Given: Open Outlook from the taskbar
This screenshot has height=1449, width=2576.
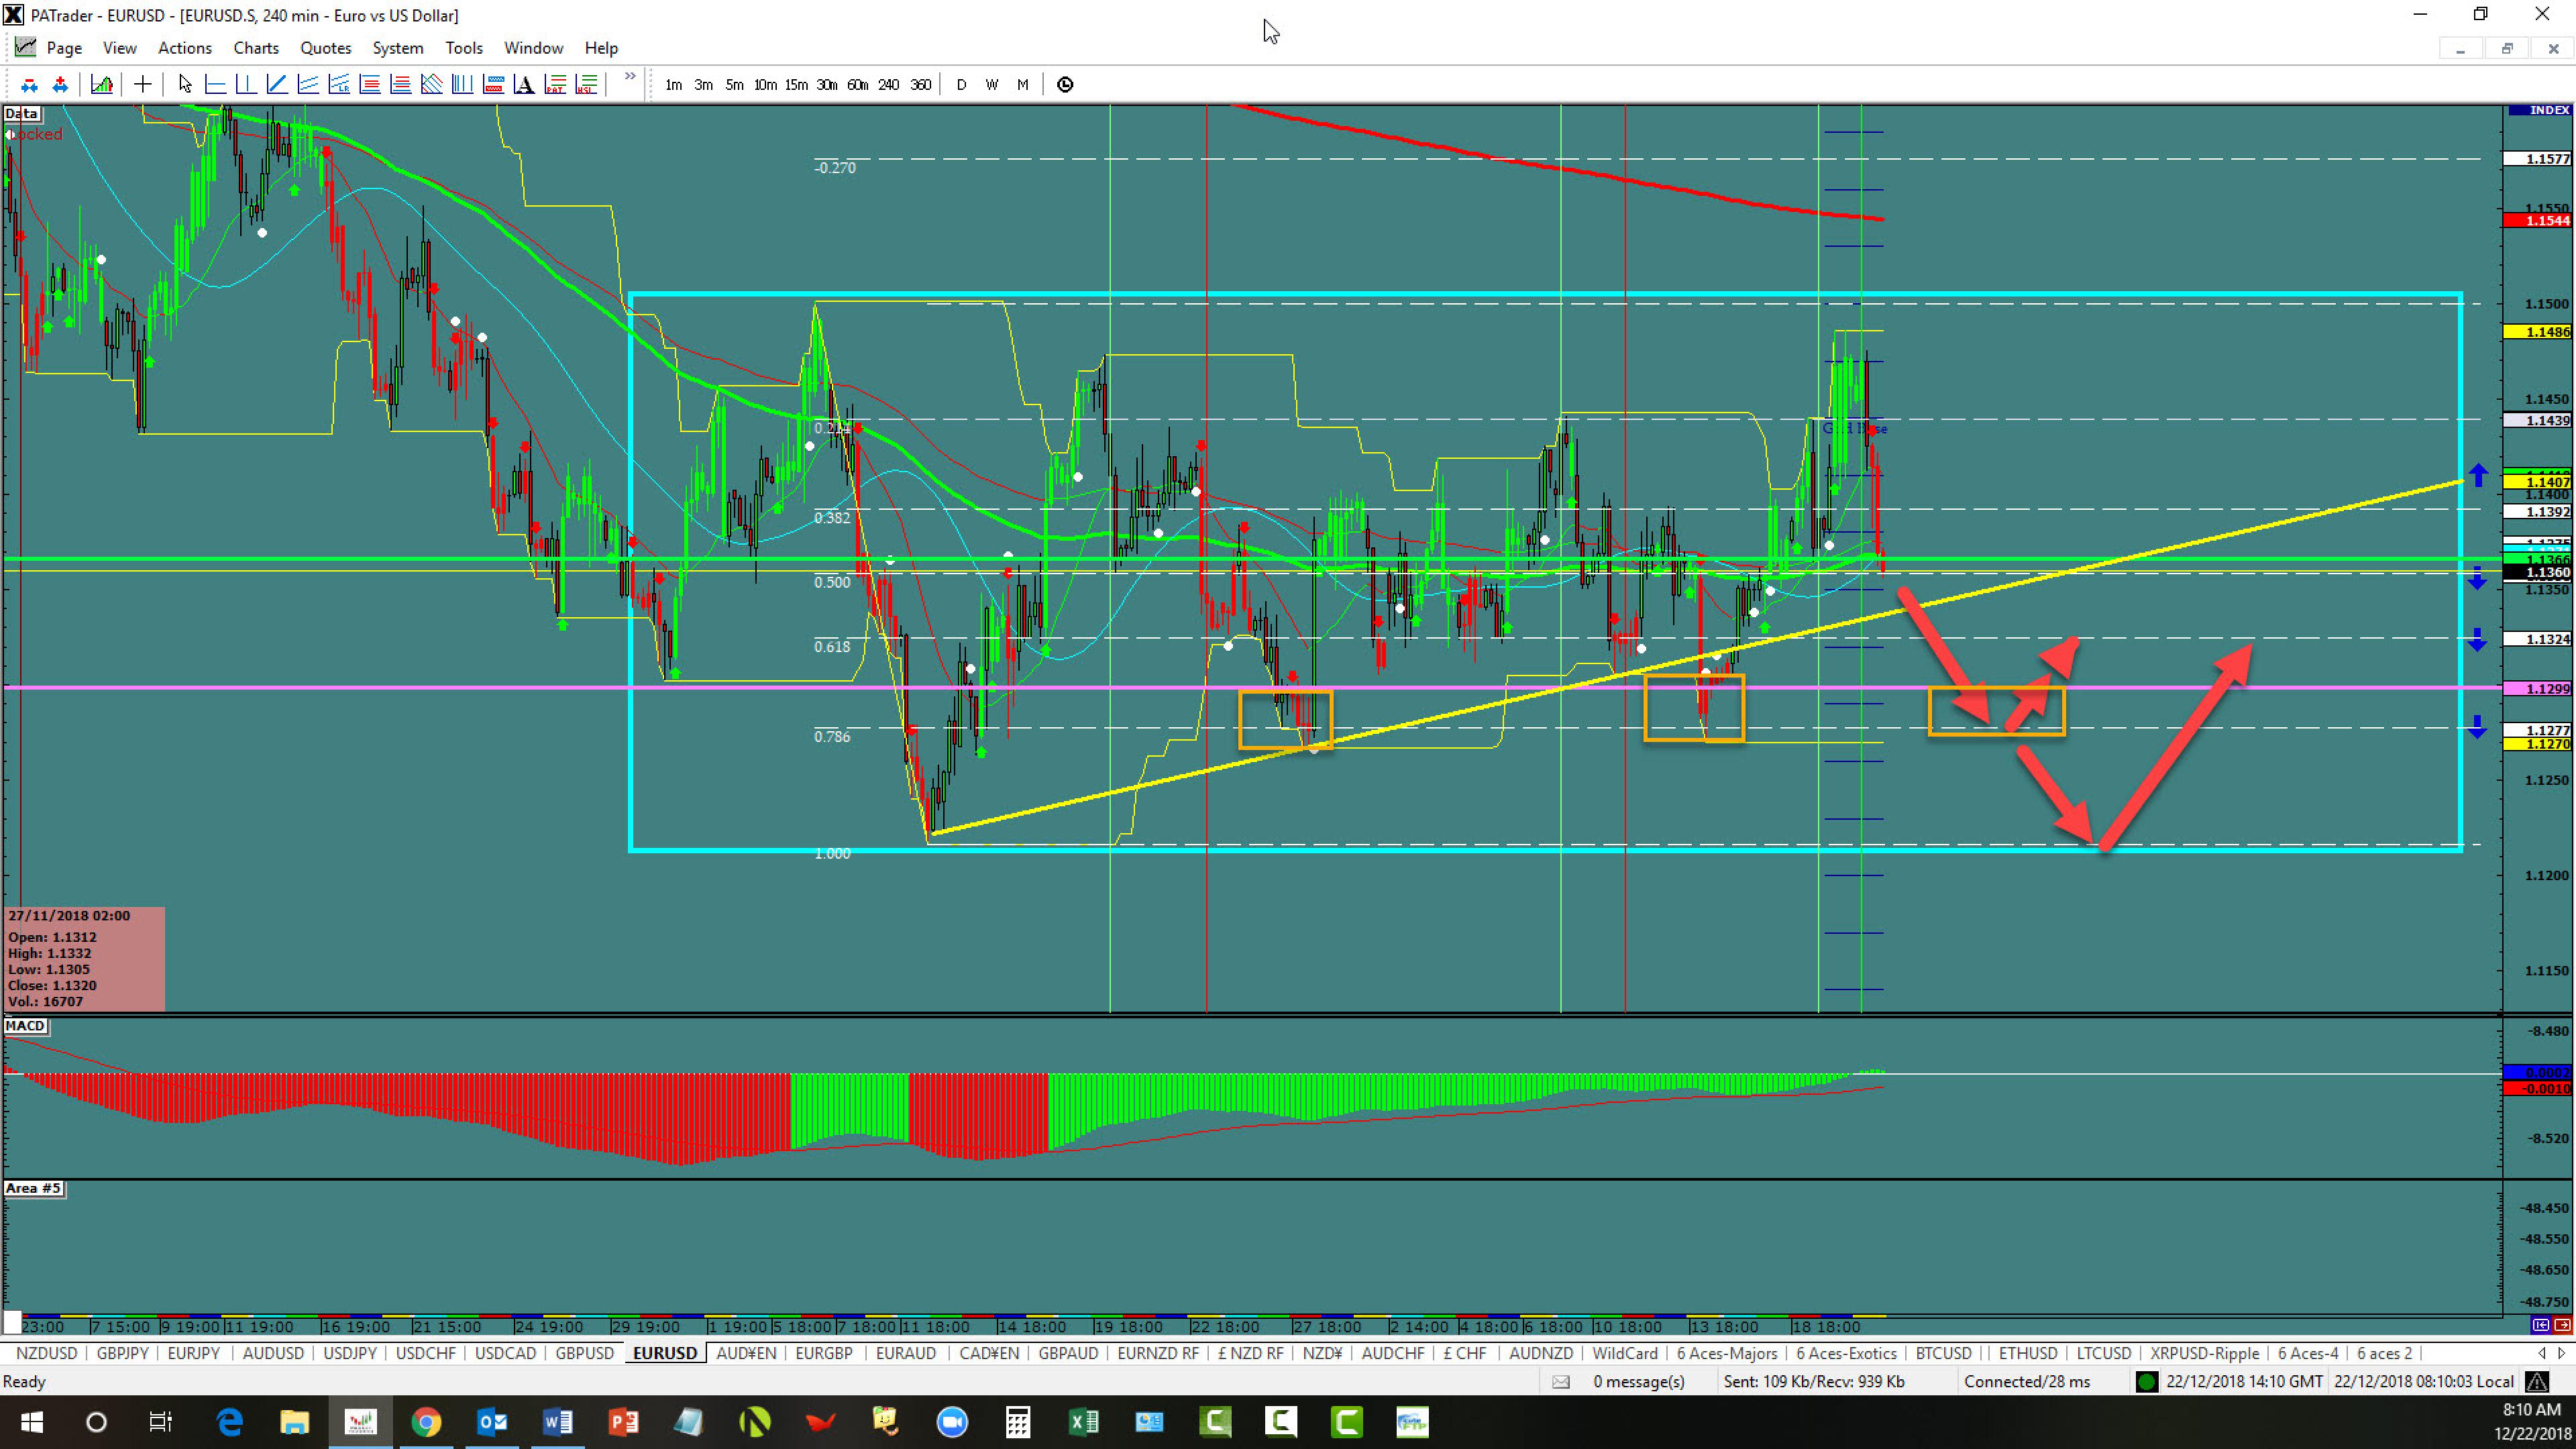Looking at the screenshot, I should click(492, 1422).
